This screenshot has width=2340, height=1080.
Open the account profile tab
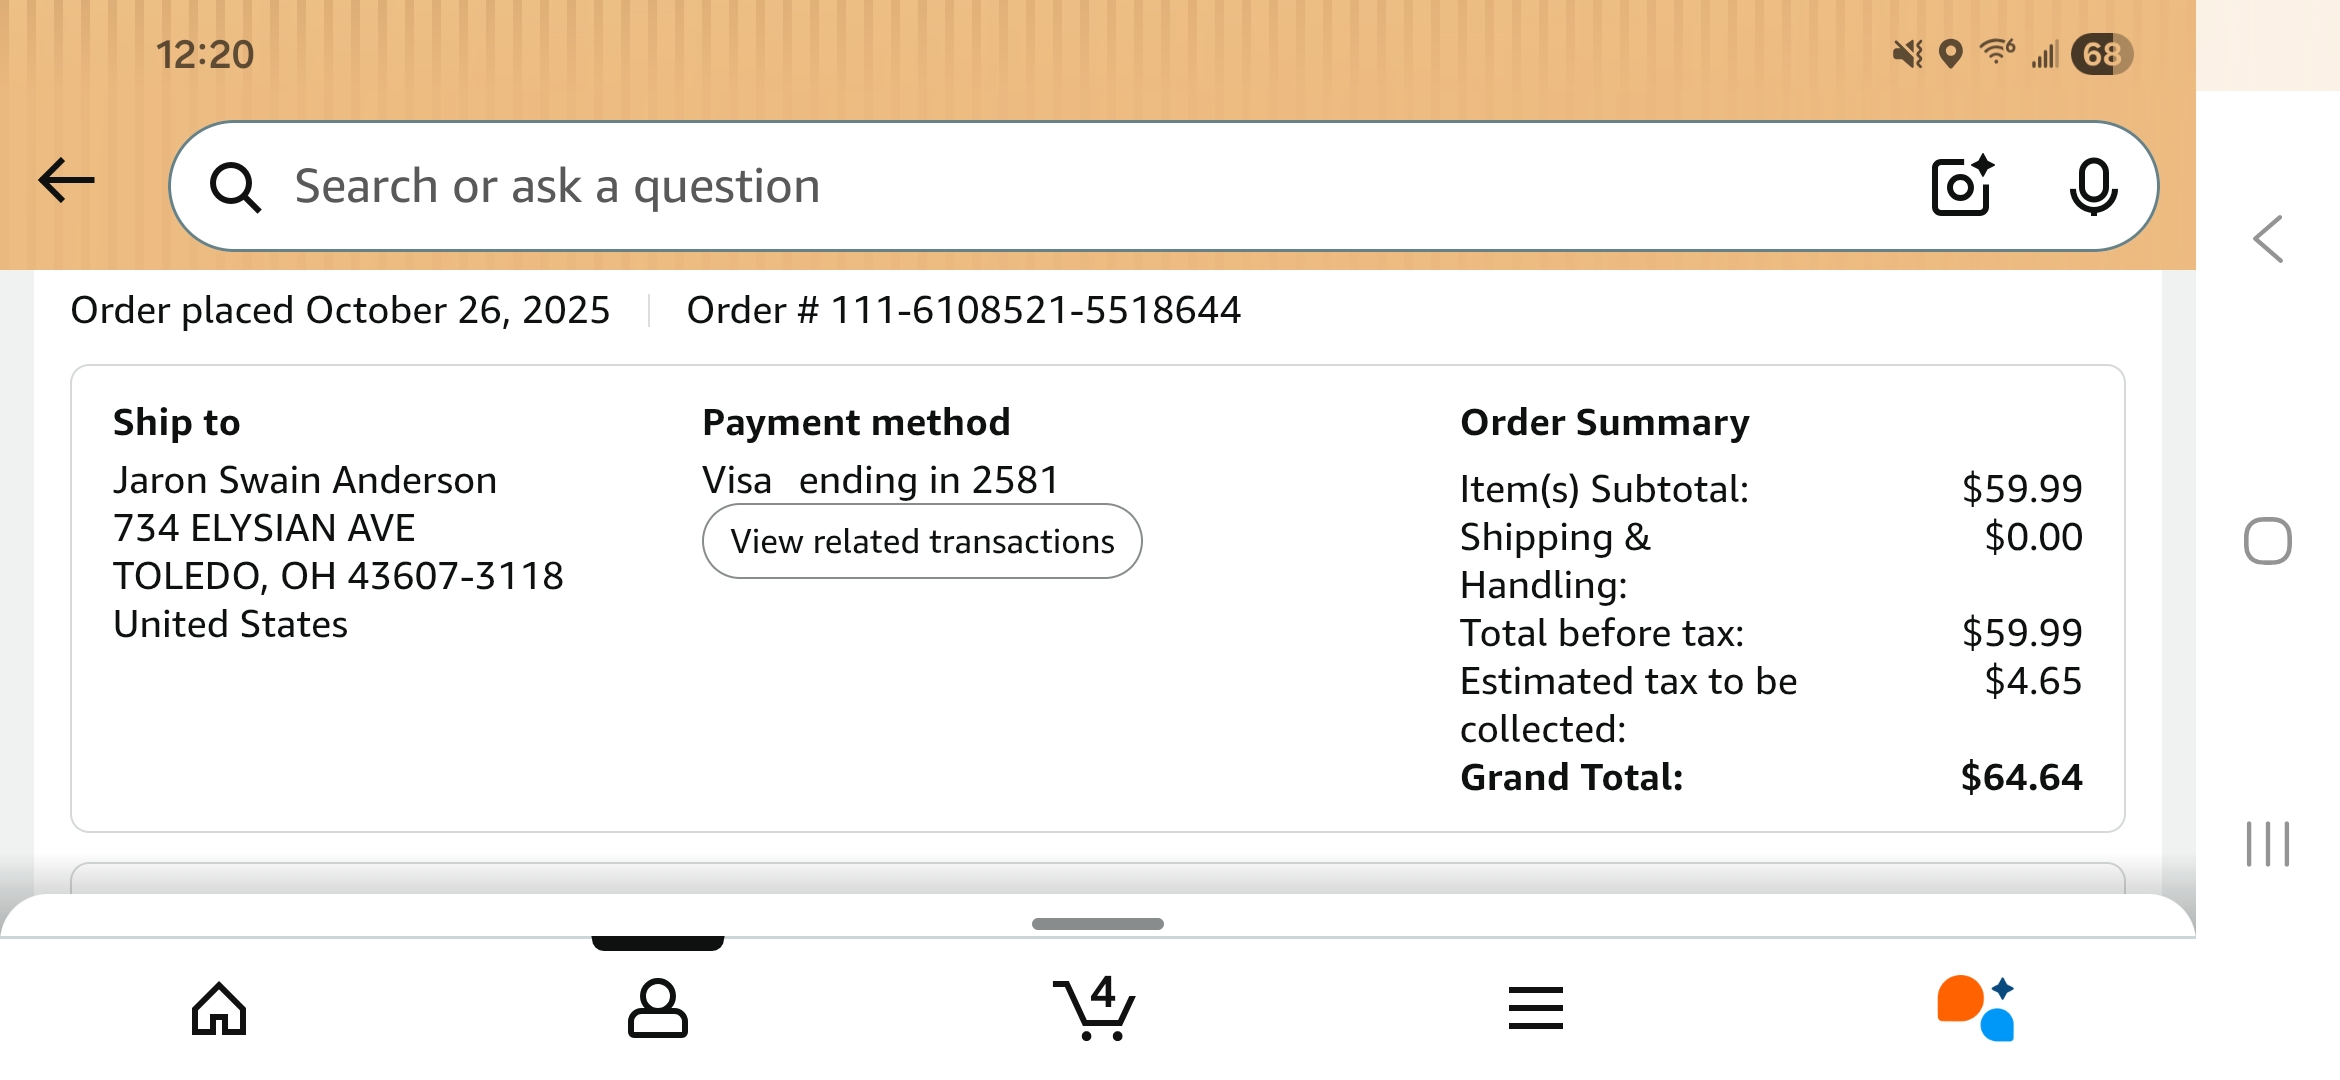[x=657, y=1008]
